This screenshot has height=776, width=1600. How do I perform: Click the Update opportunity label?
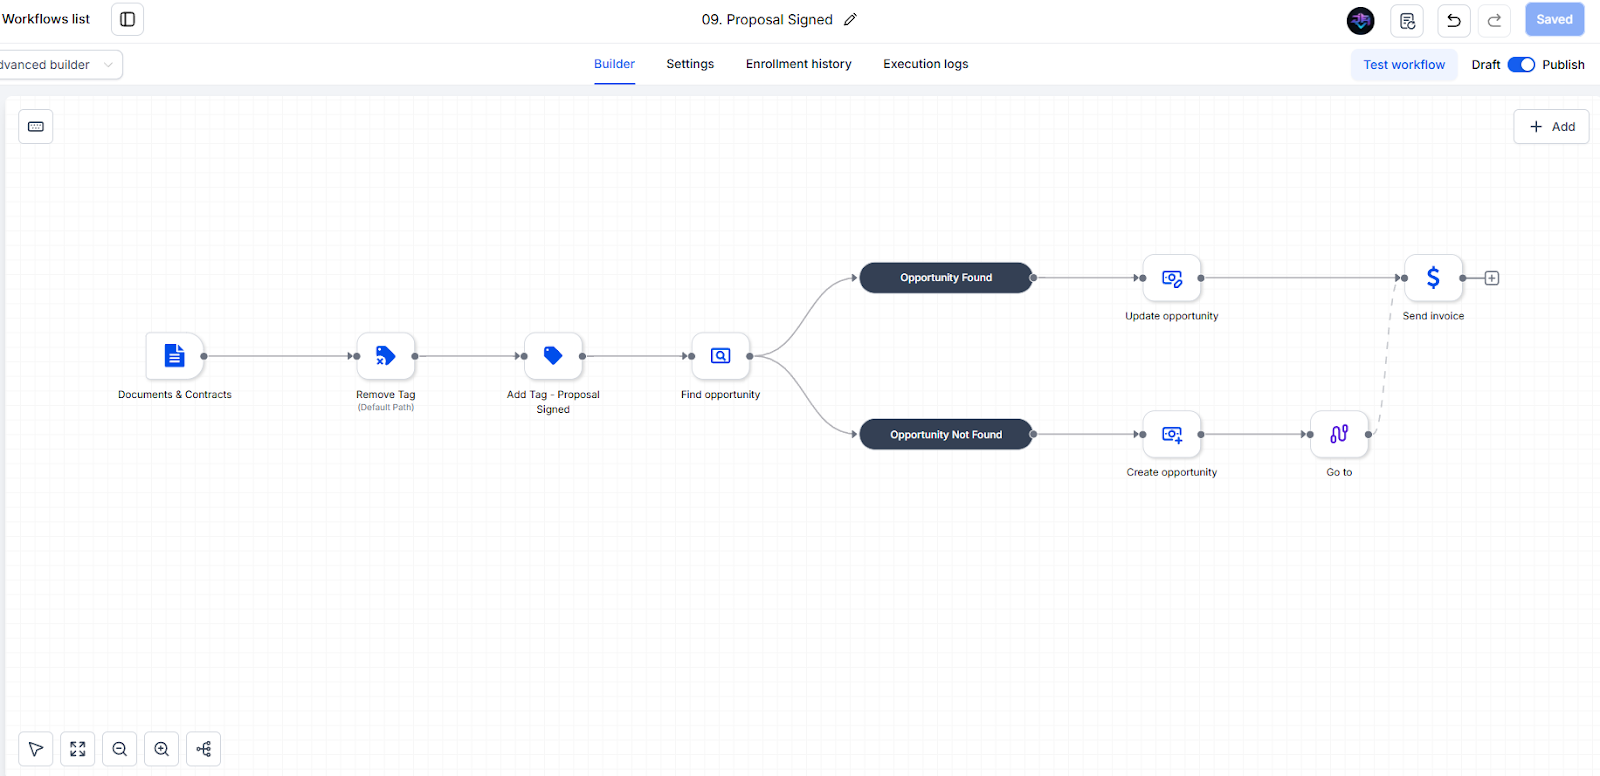click(x=1172, y=316)
